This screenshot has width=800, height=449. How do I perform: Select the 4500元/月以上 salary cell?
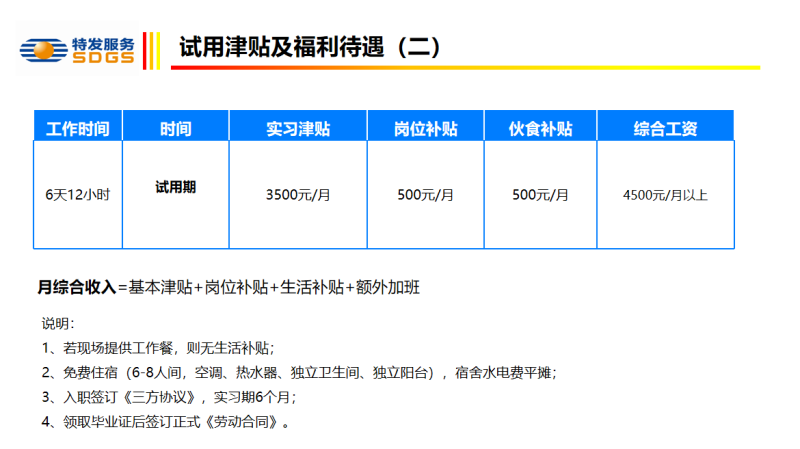click(x=665, y=194)
